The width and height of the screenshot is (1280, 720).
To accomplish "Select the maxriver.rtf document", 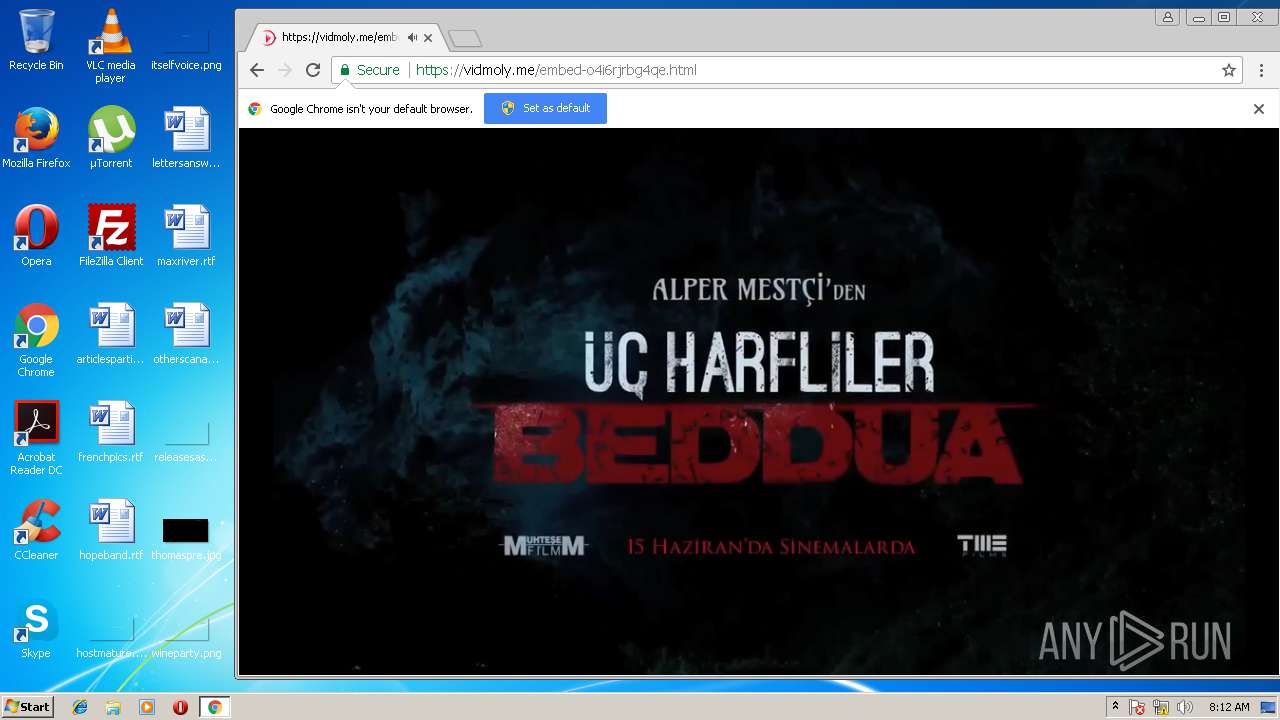I will coord(186,236).
